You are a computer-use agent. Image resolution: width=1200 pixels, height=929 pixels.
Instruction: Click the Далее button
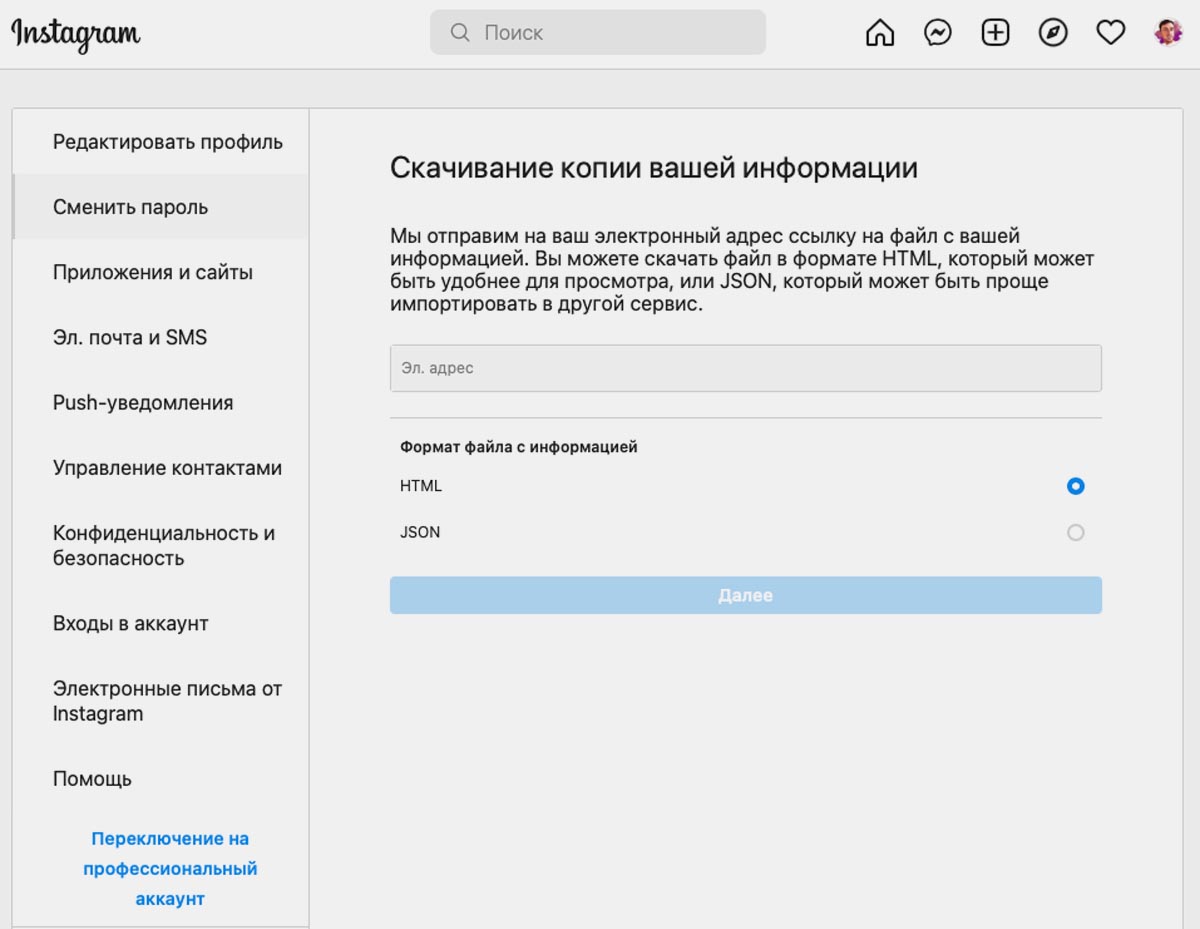click(746, 595)
